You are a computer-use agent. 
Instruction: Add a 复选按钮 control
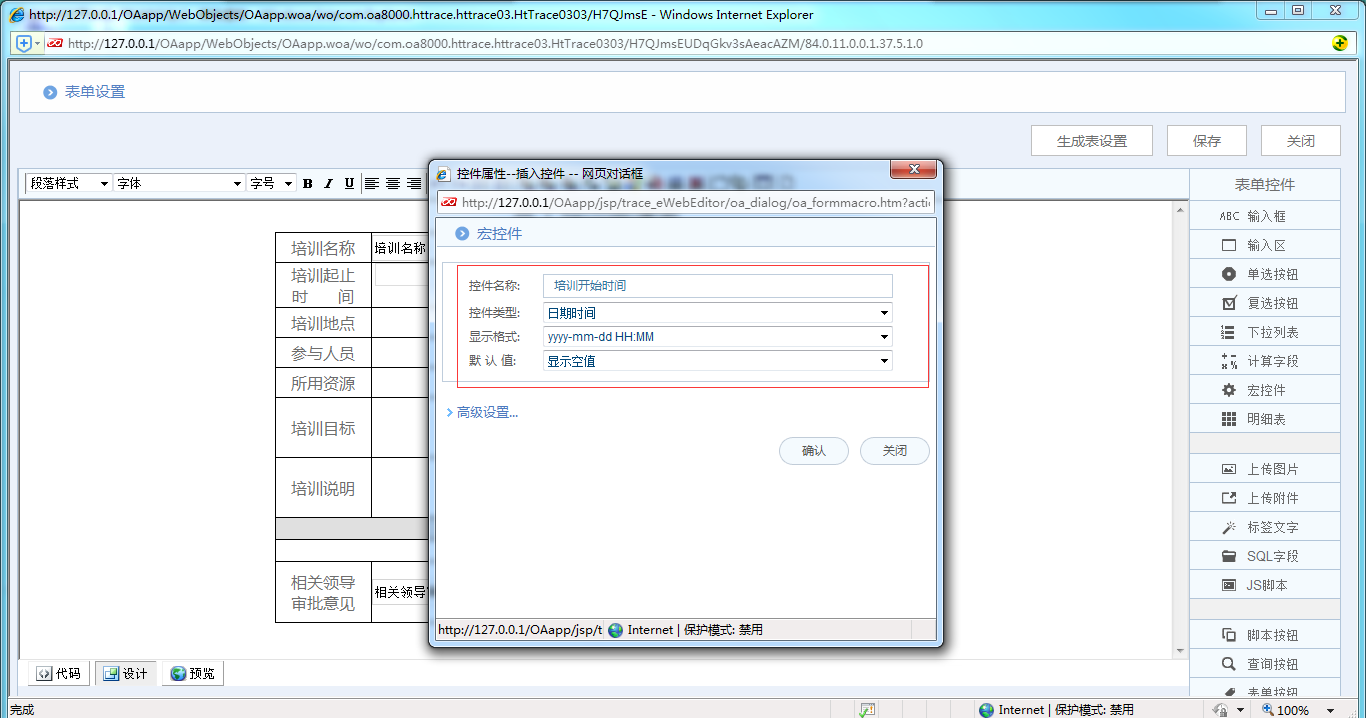[1264, 302]
